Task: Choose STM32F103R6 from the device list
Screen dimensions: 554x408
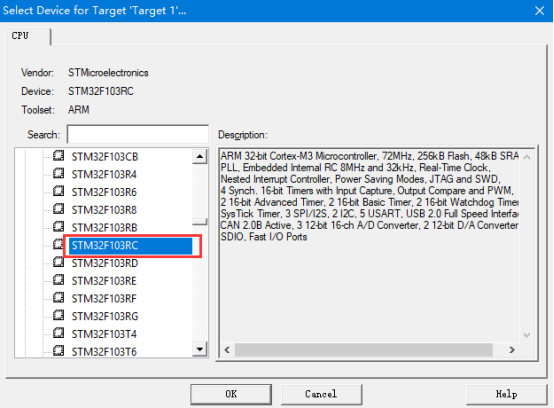Action: click(104, 192)
